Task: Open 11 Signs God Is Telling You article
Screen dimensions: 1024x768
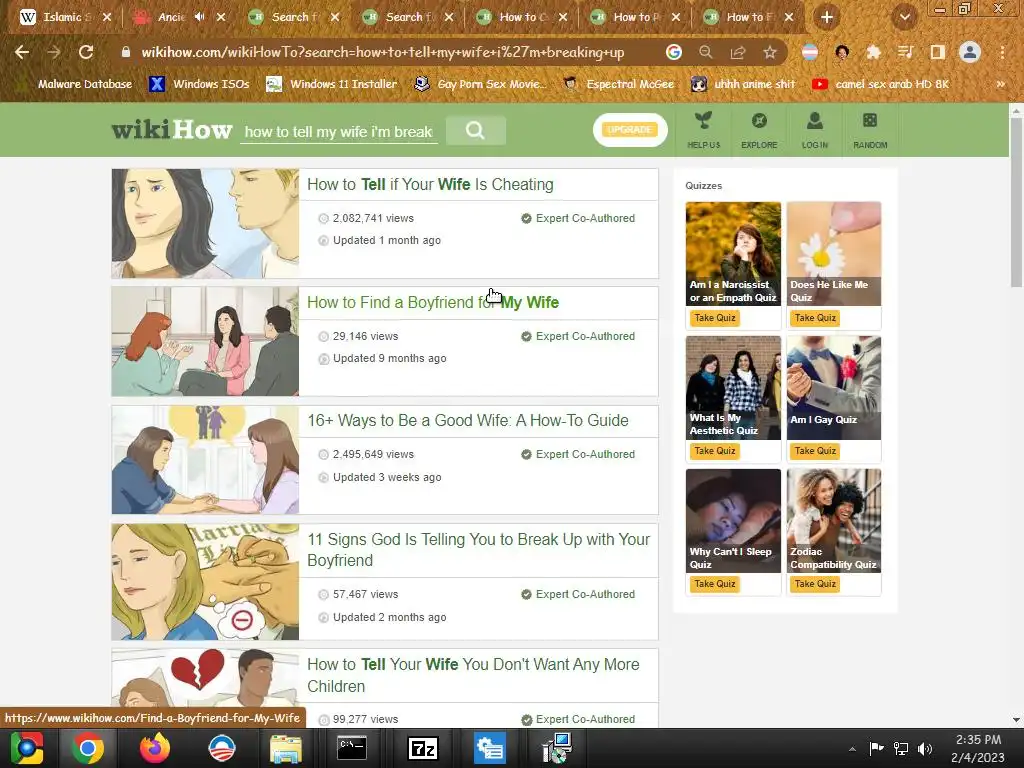Action: pyautogui.click(x=479, y=550)
